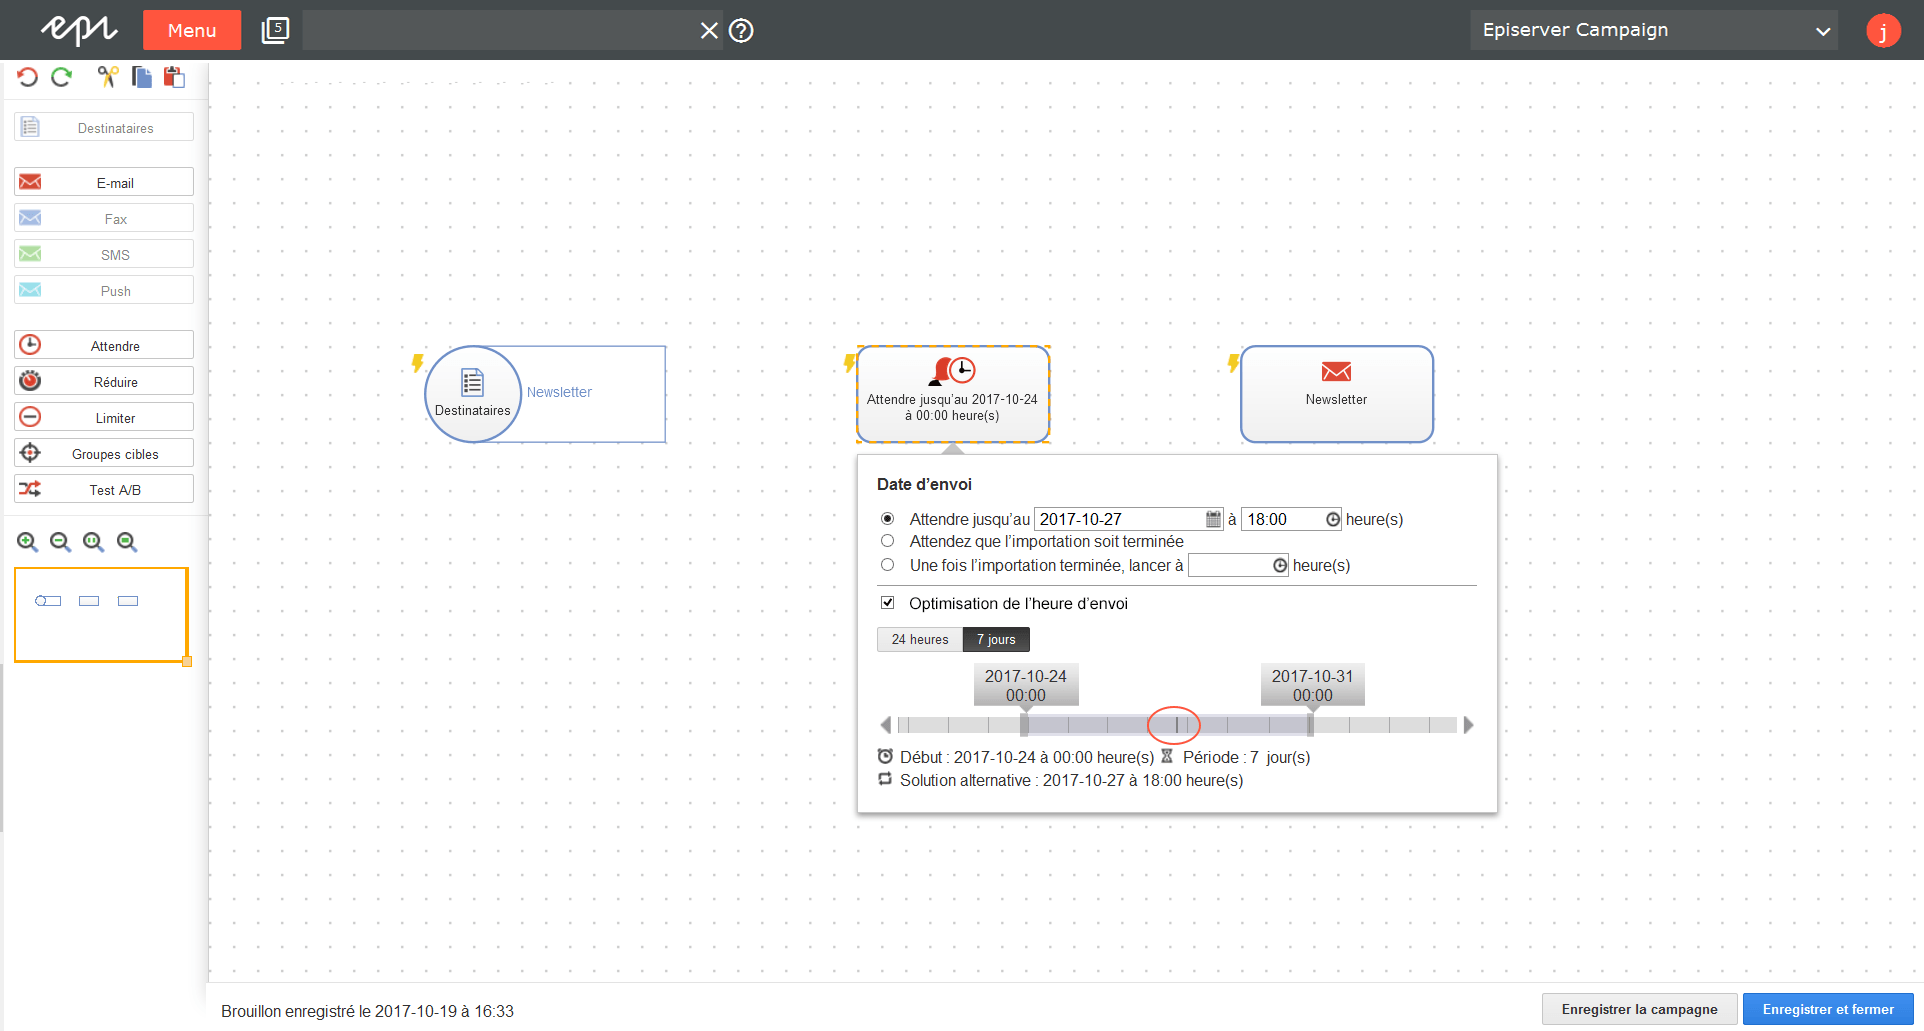Click the paste clipboard icon
This screenshot has height=1031, width=1924.
click(175, 77)
